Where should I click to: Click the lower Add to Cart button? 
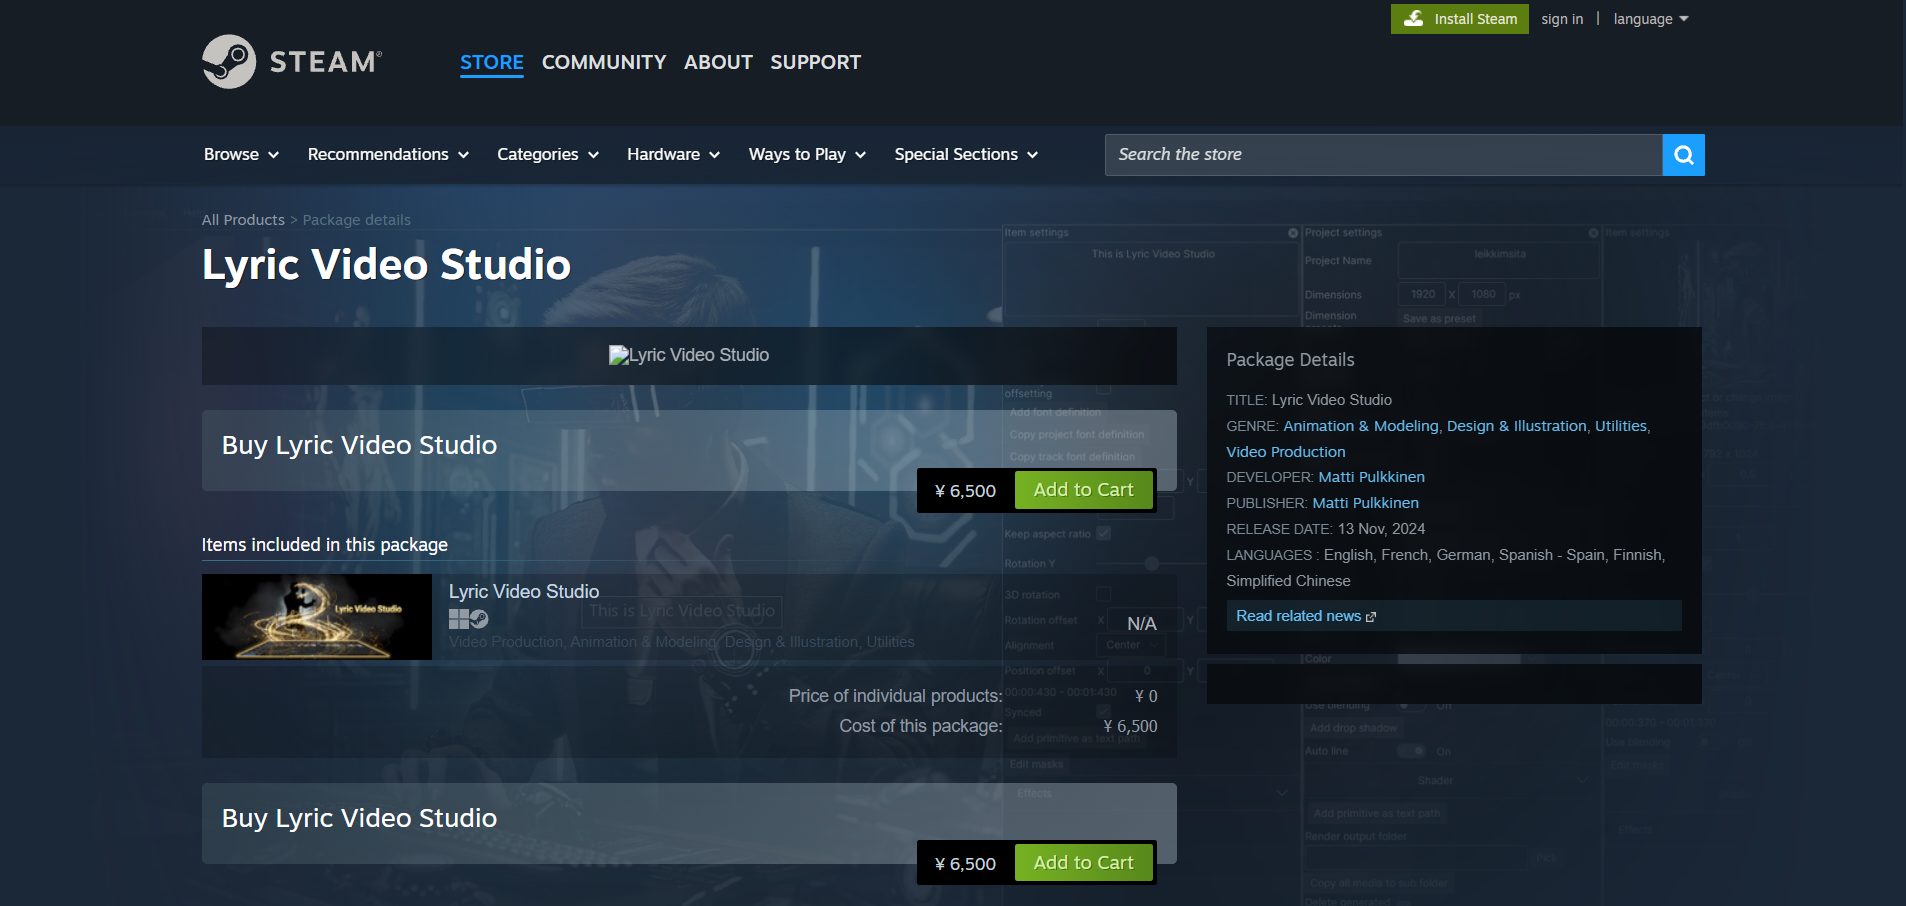point(1083,863)
